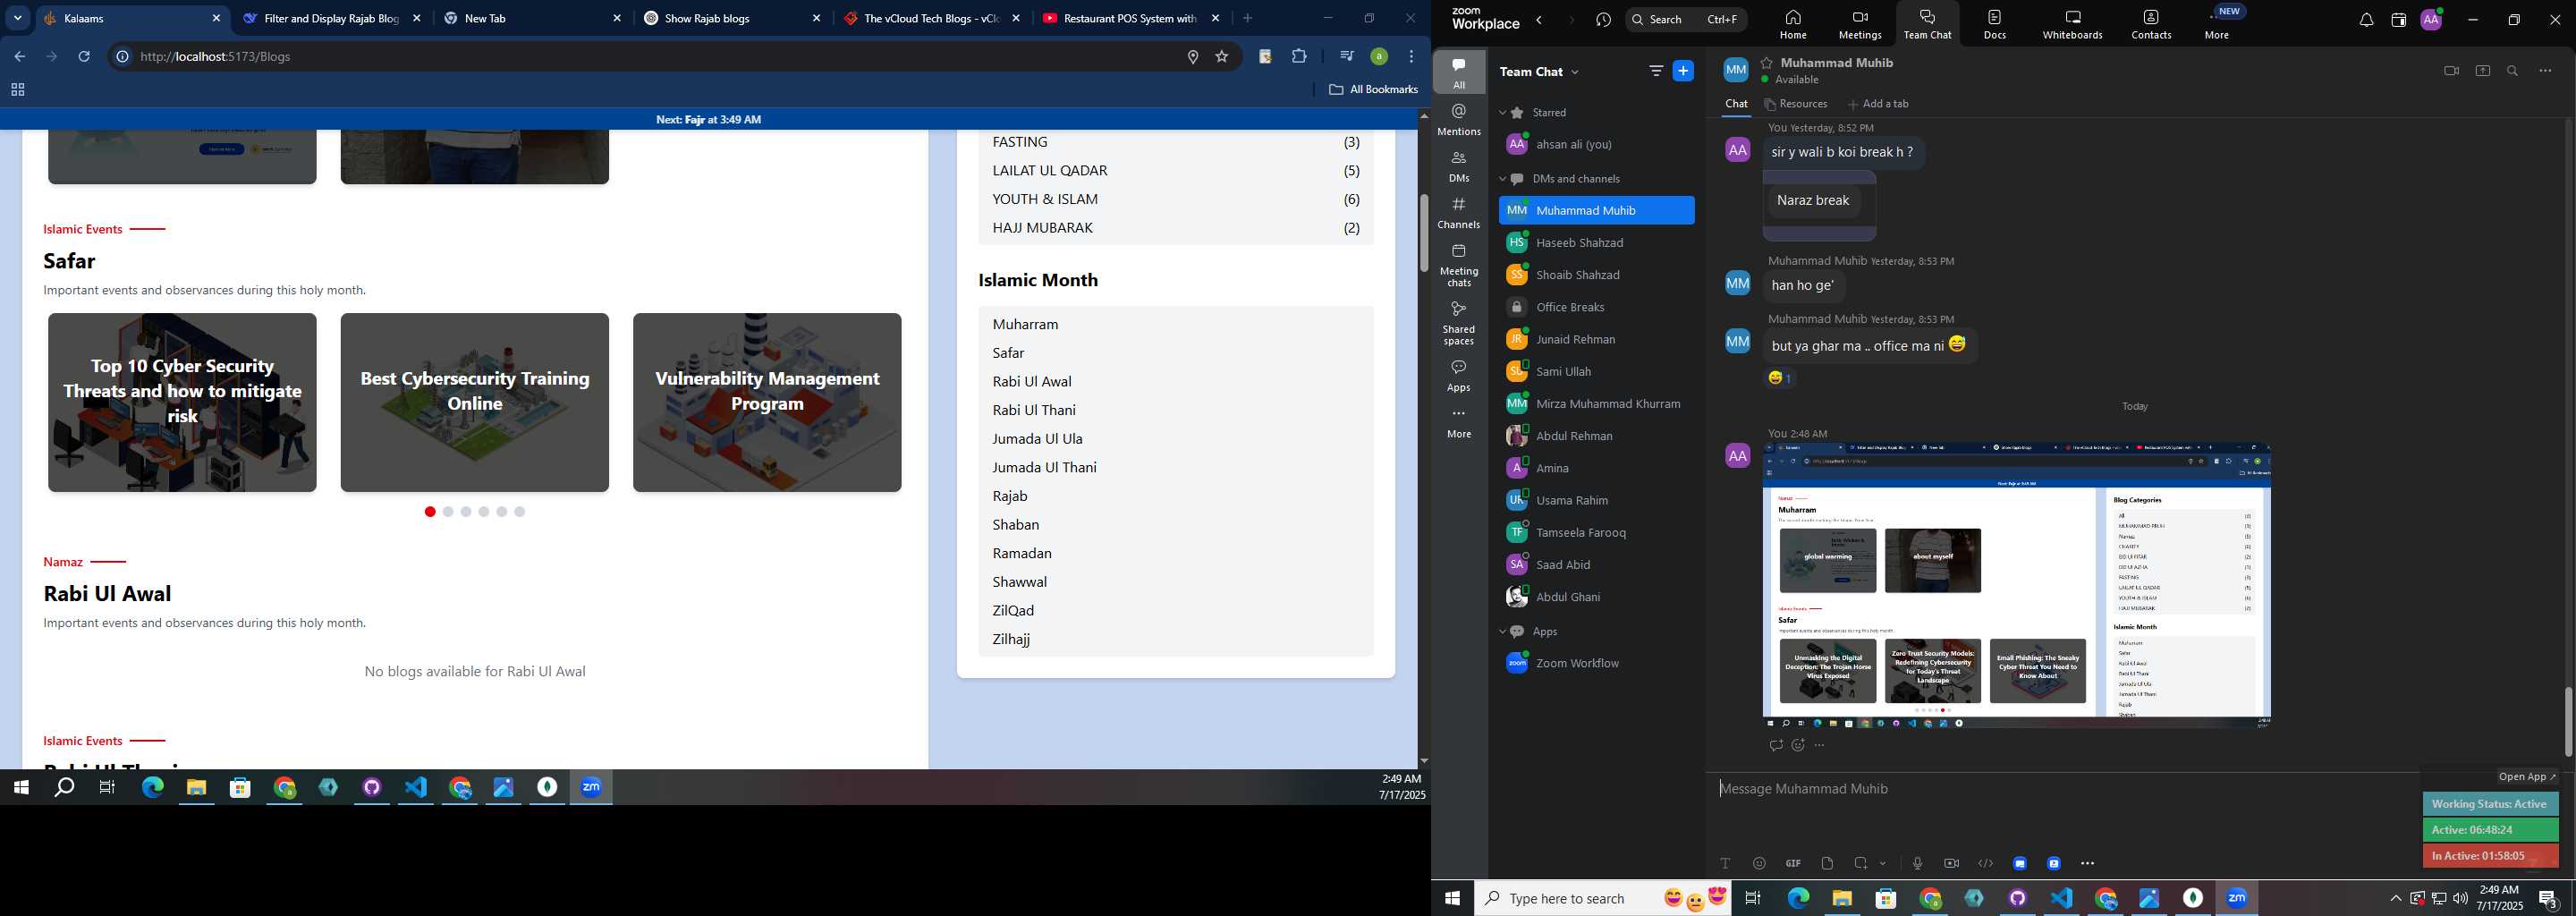Select LAILAT UL QADAR blog category

[1176, 171]
